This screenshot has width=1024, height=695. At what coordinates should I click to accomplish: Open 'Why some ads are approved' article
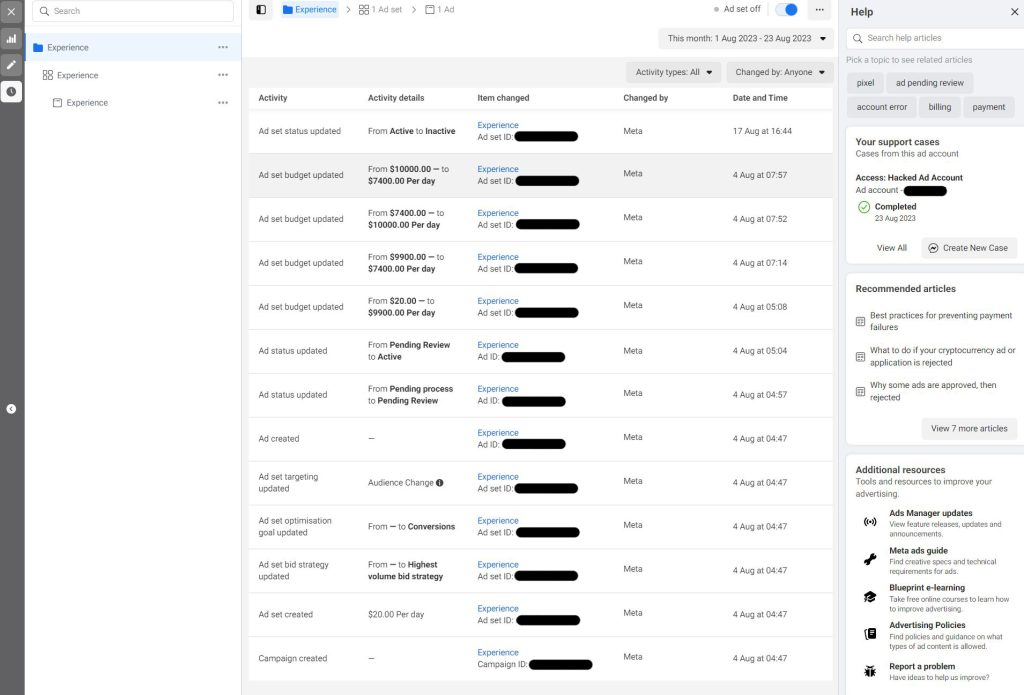tap(935, 391)
